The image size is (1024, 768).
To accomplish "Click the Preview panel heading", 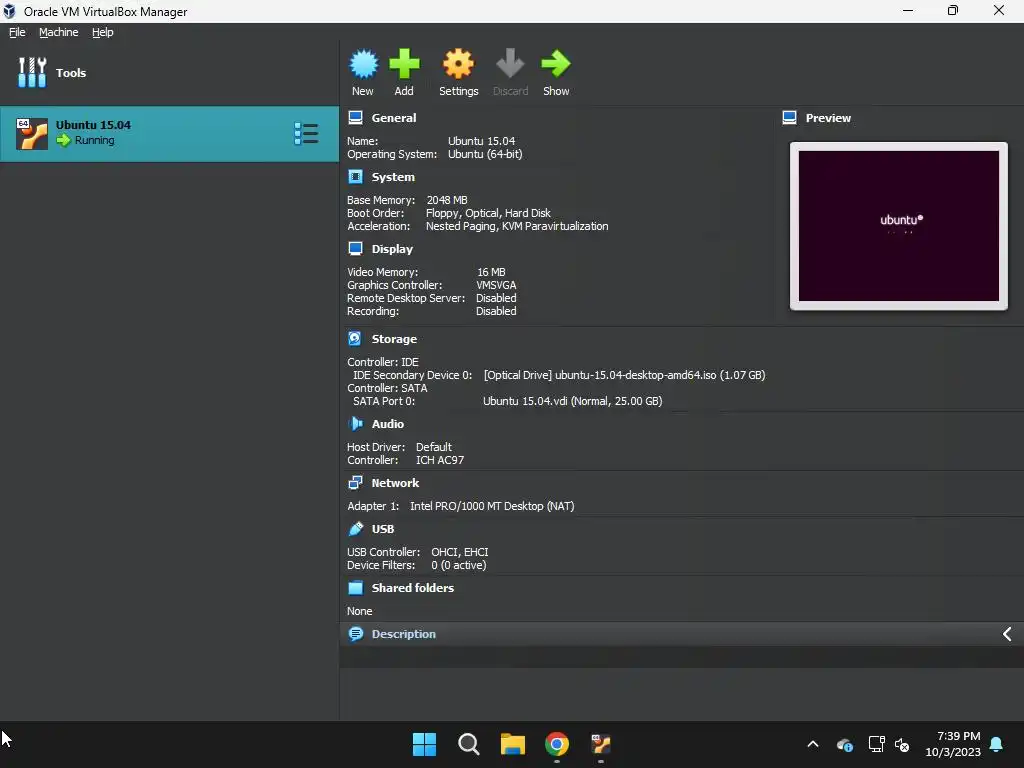I will coord(828,118).
